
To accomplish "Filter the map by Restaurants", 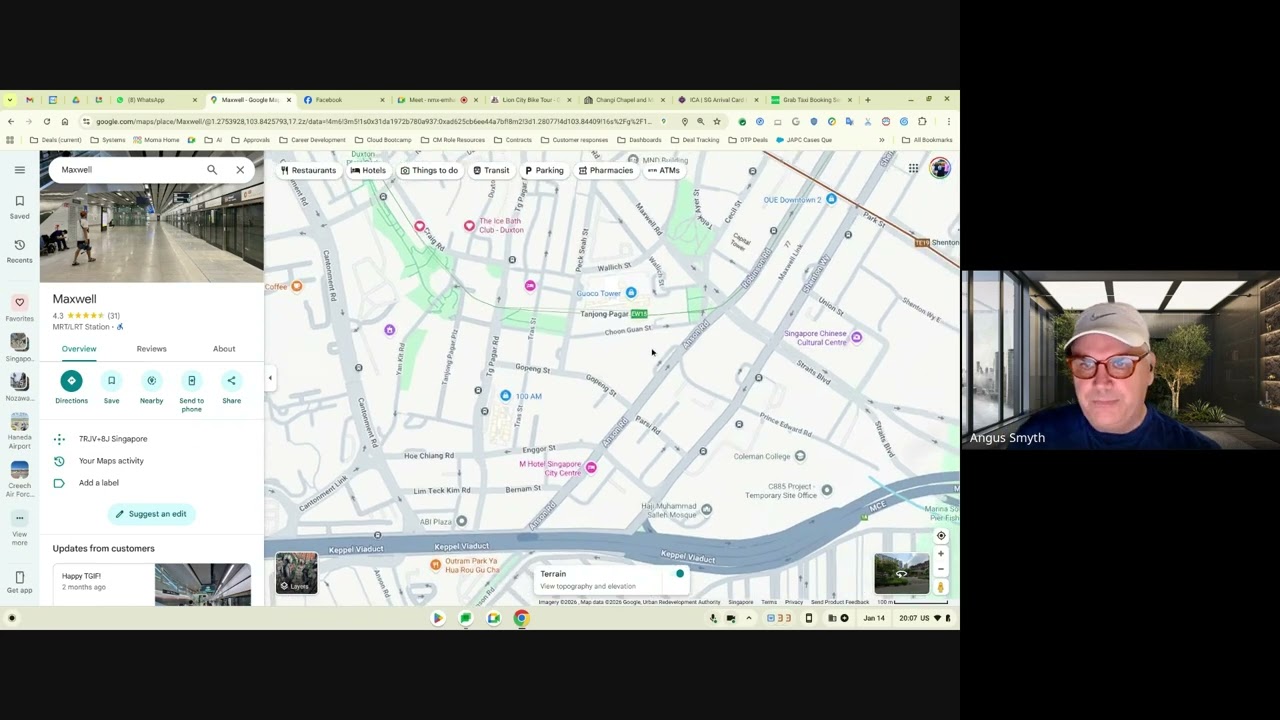I will click(x=308, y=171).
